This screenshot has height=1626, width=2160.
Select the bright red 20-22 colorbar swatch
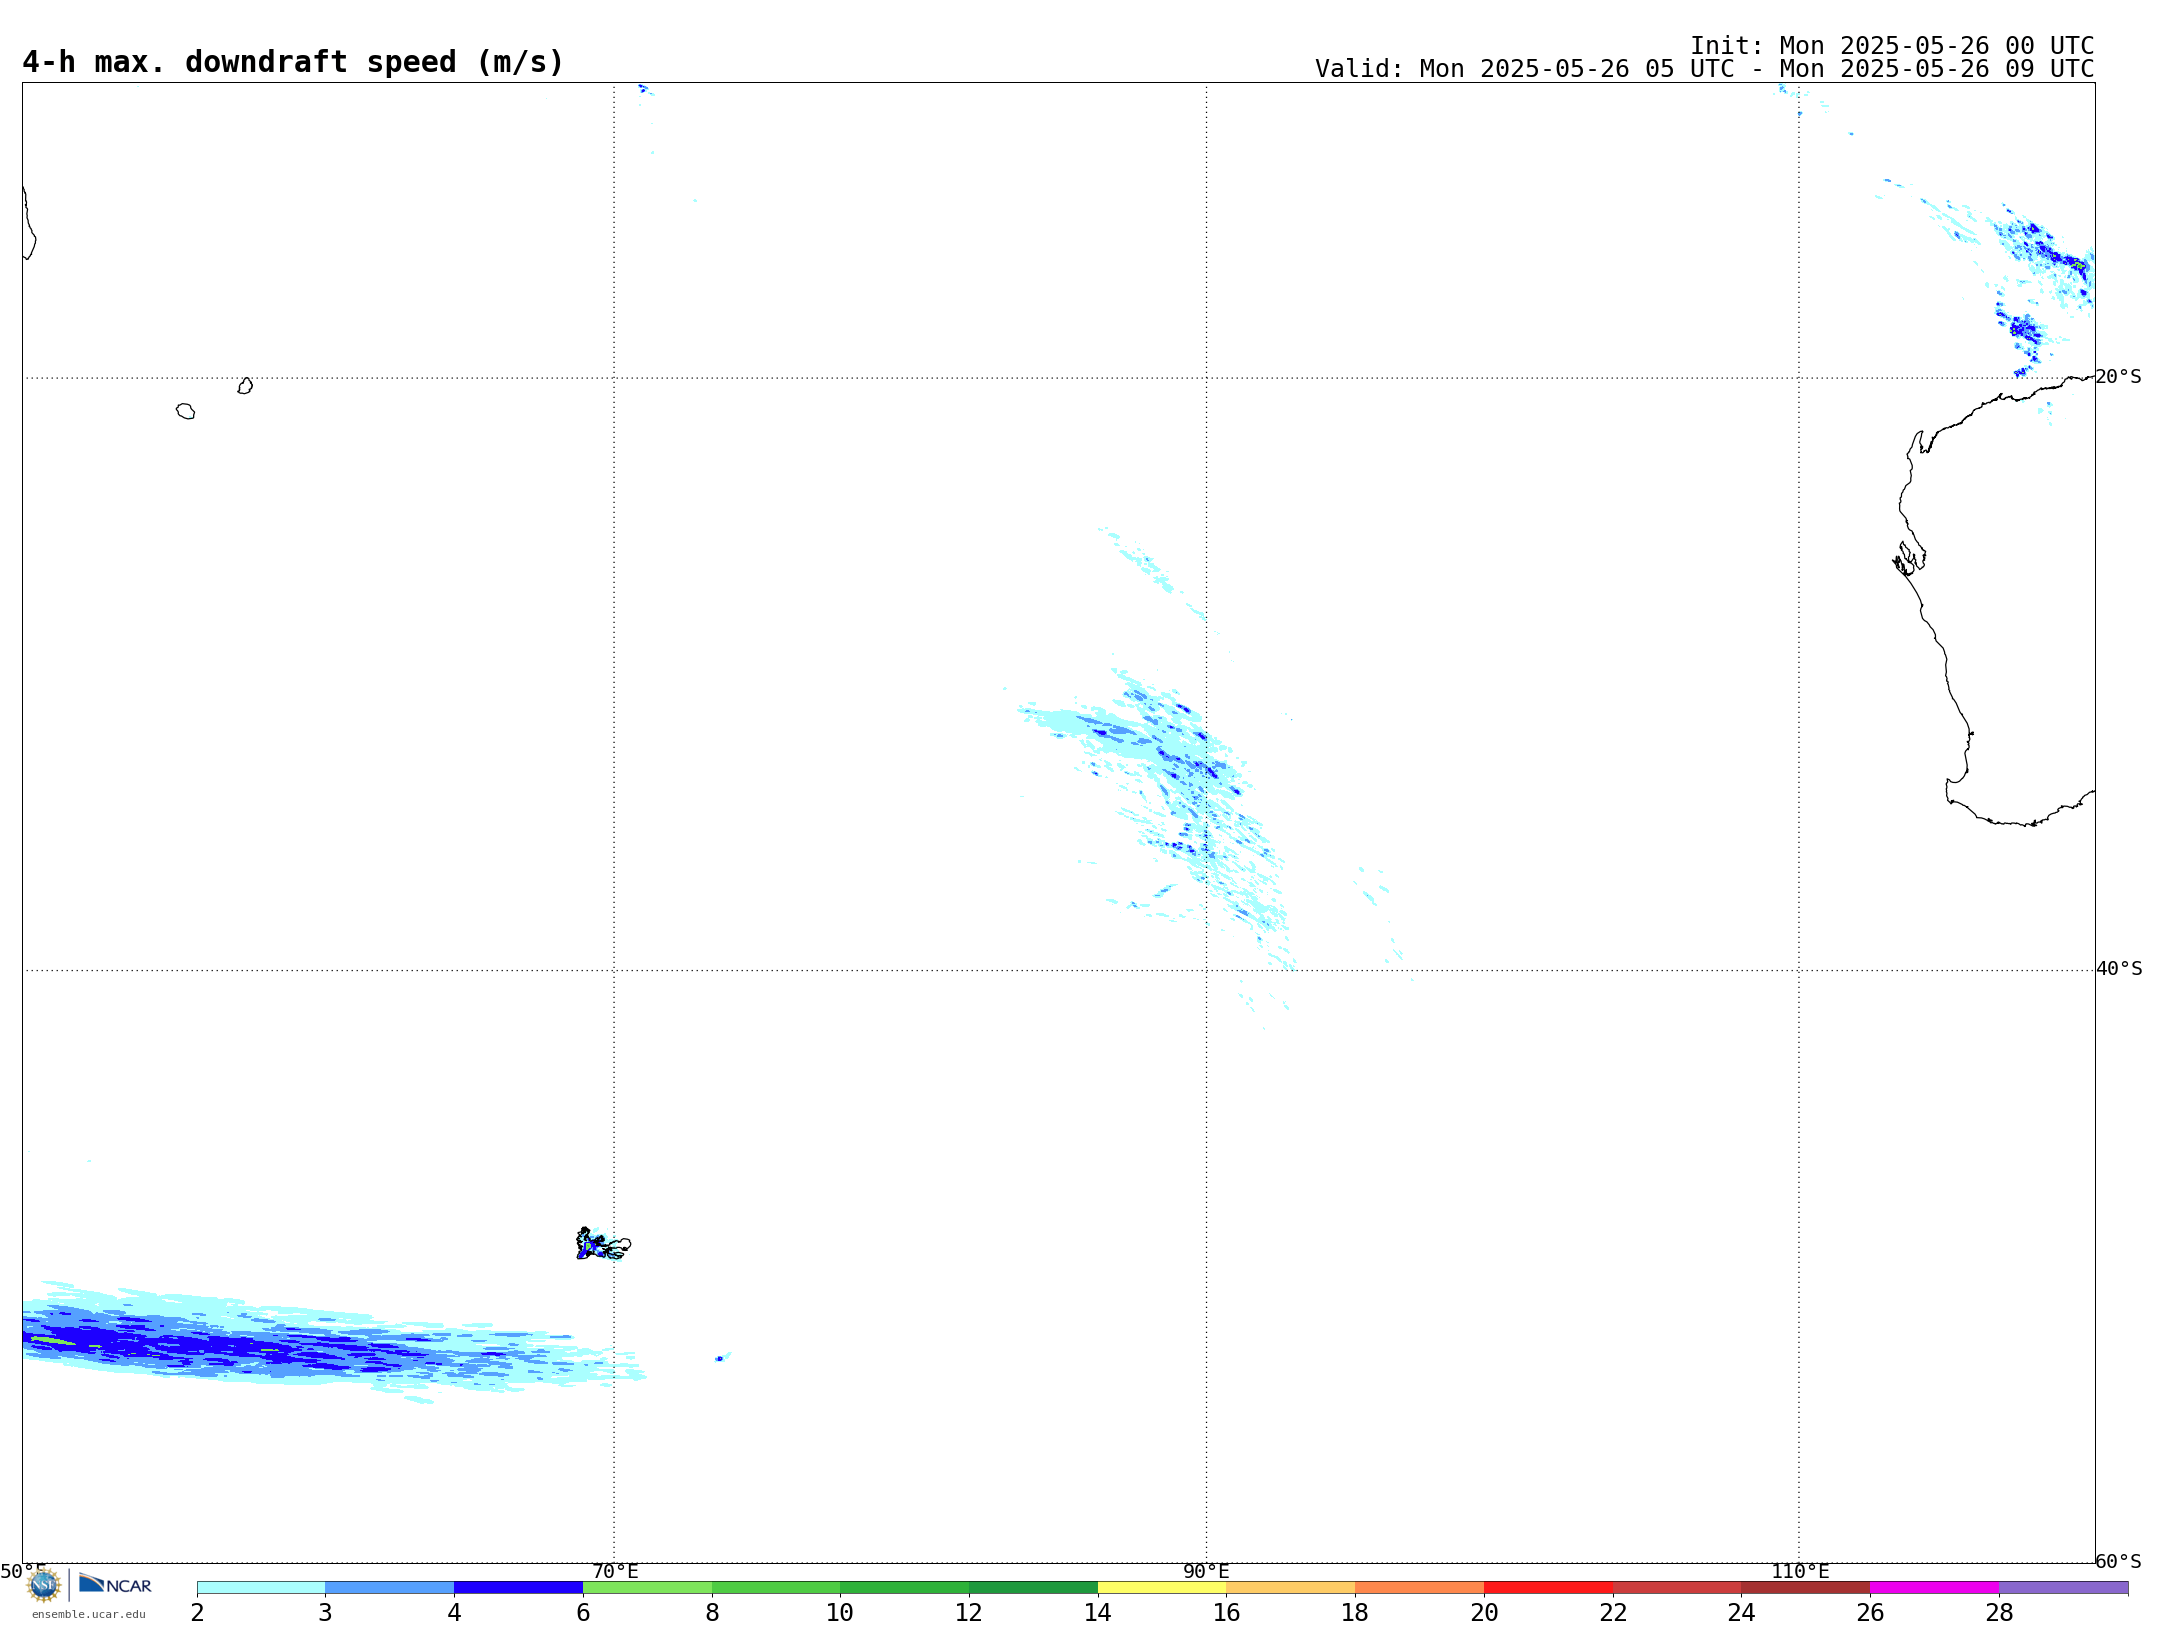[1548, 1588]
